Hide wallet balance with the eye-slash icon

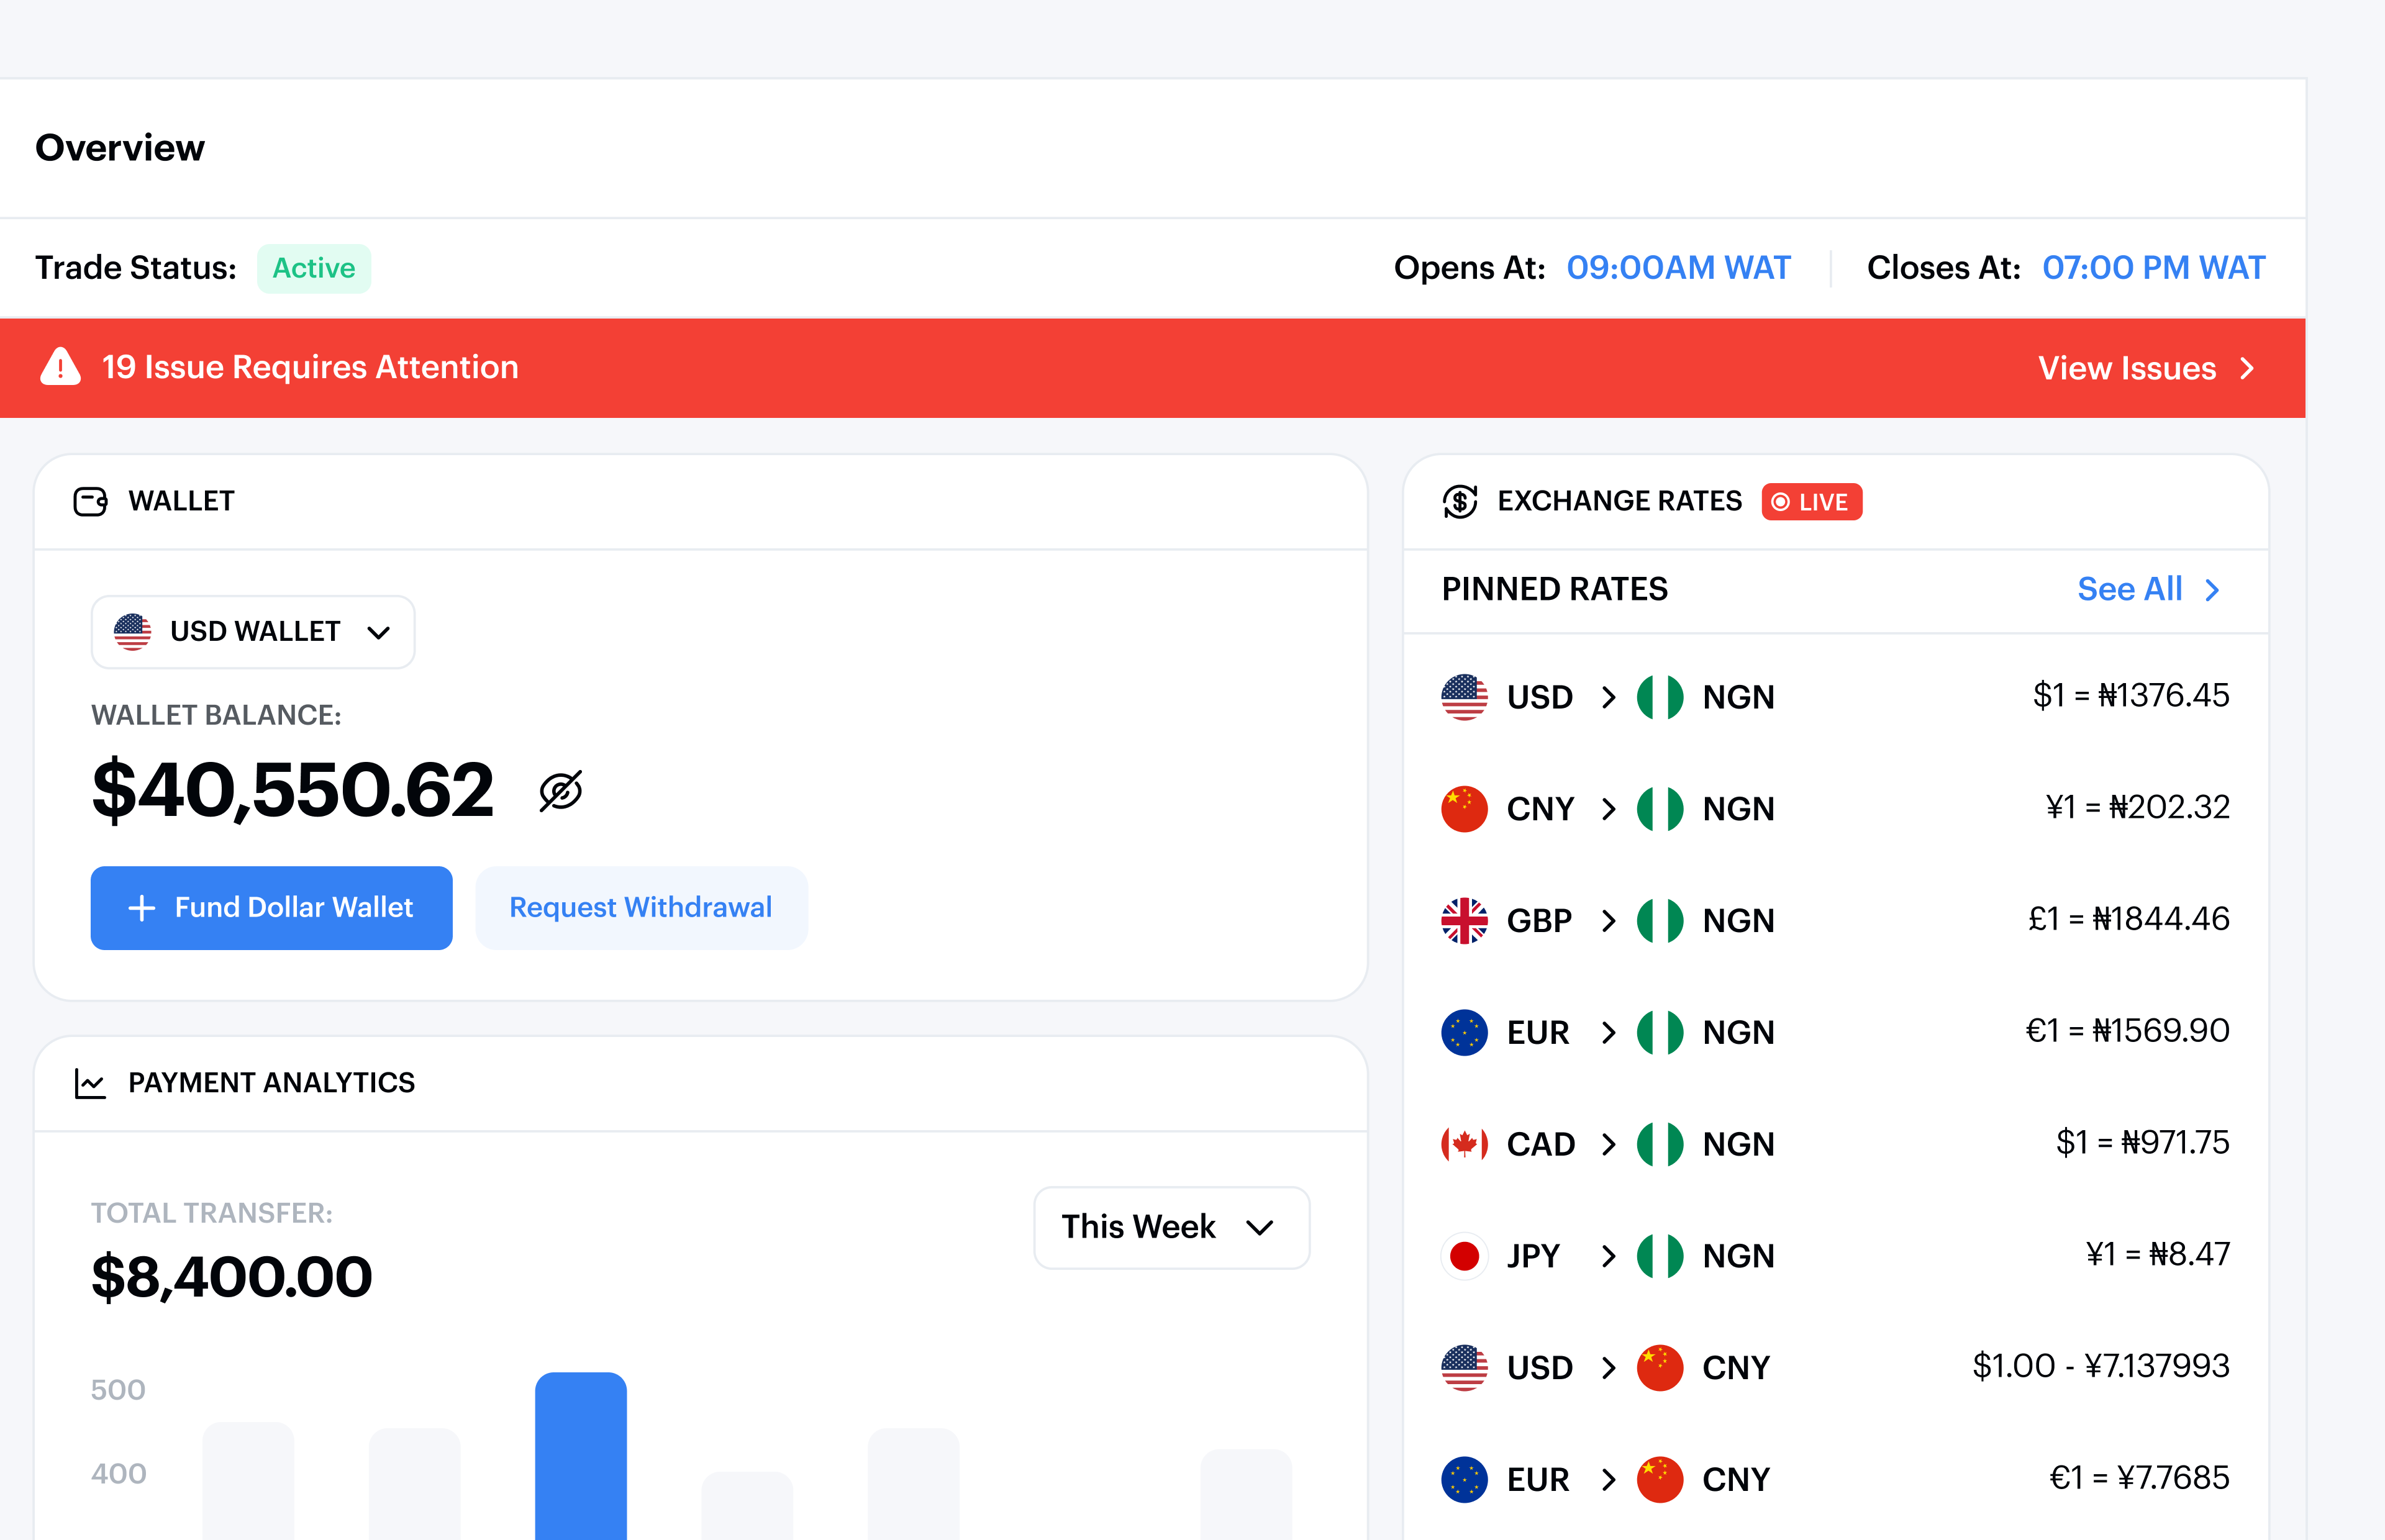click(x=561, y=791)
